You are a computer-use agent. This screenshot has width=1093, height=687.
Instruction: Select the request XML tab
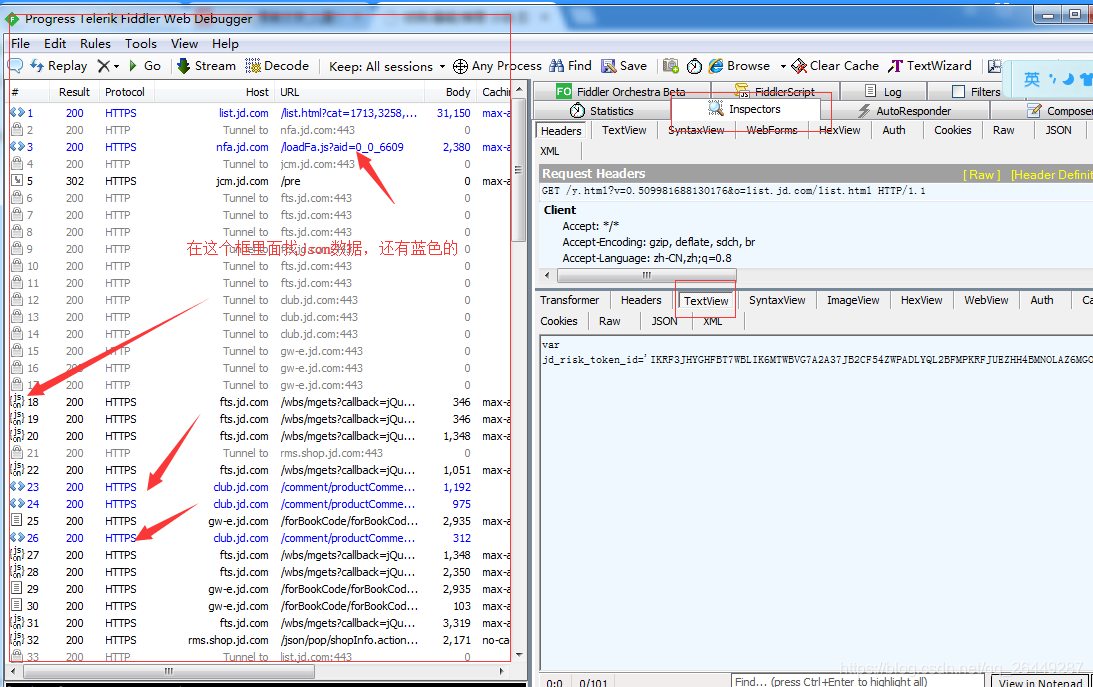pyautogui.click(x=549, y=151)
